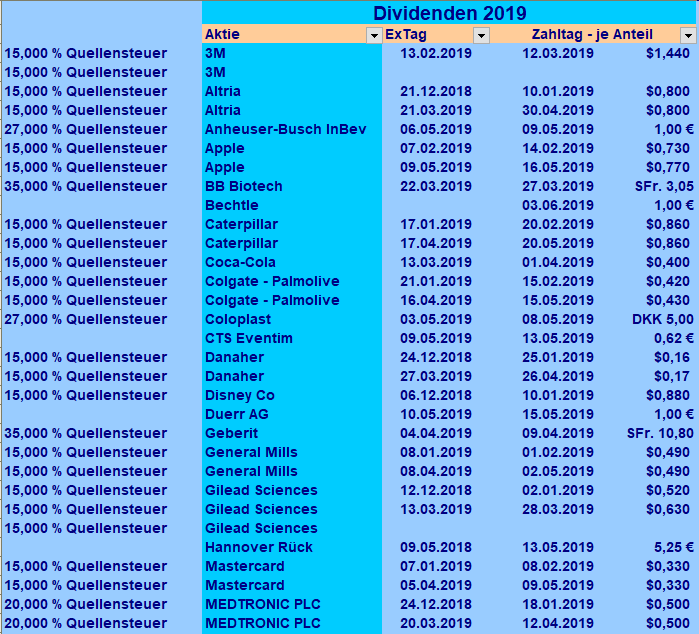Select payment date 03.06.2019 for Bechtle
This screenshot has width=699, height=634.
click(558, 205)
